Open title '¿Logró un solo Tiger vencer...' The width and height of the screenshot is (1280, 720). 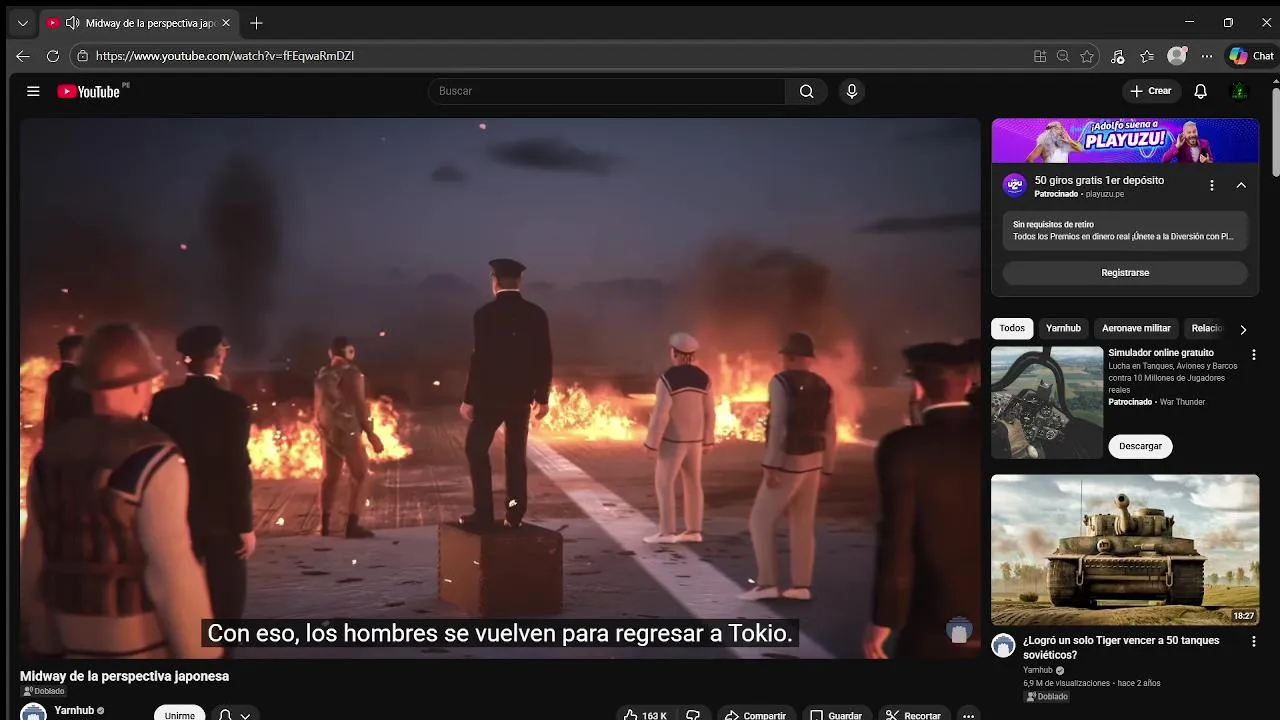pos(1121,647)
